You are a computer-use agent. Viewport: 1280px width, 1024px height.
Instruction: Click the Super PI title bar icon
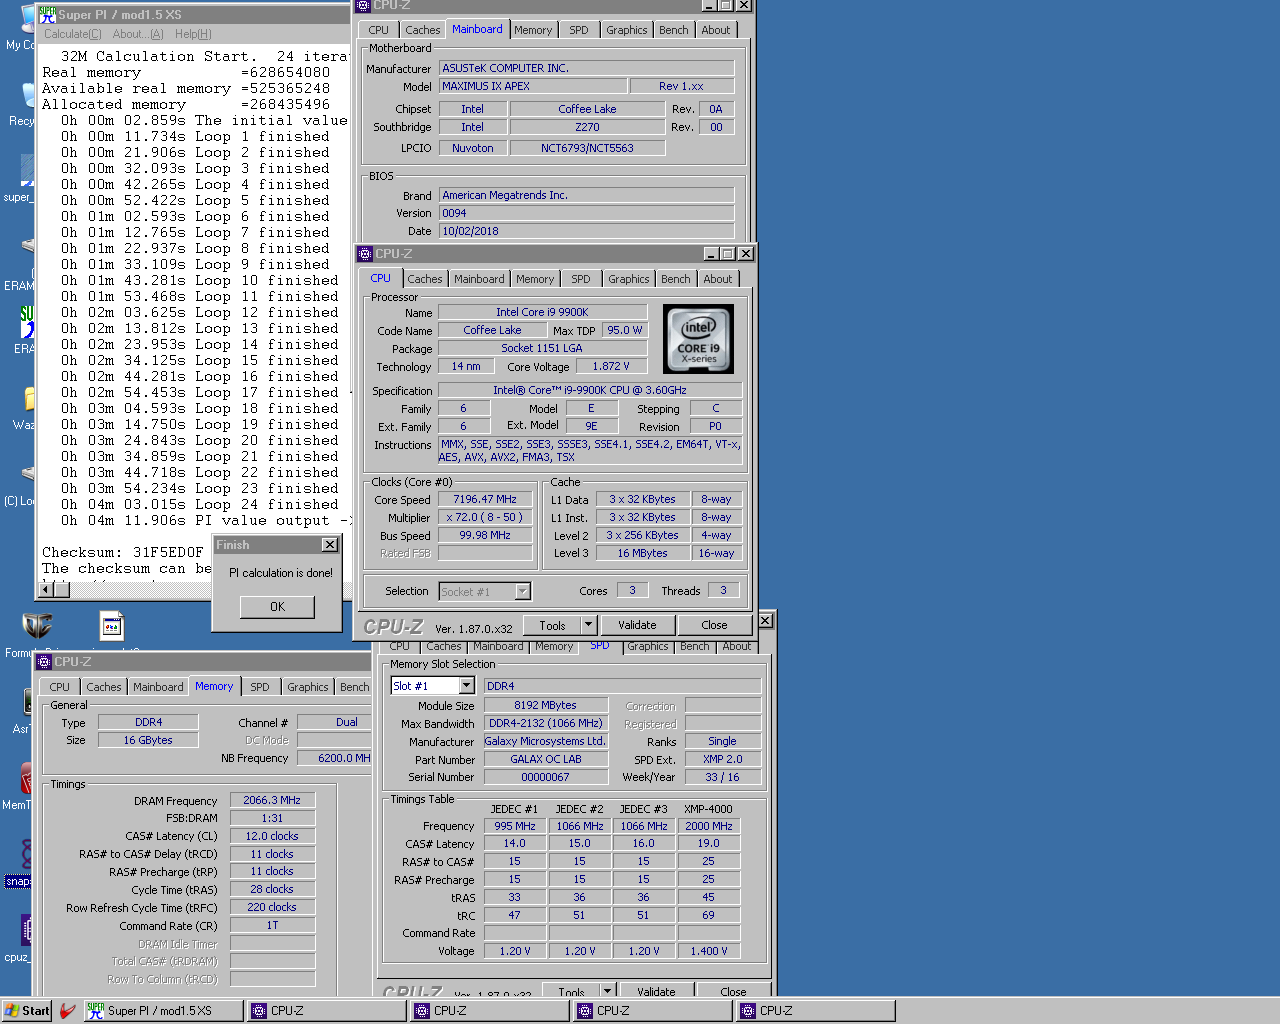(x=47, y=15)
